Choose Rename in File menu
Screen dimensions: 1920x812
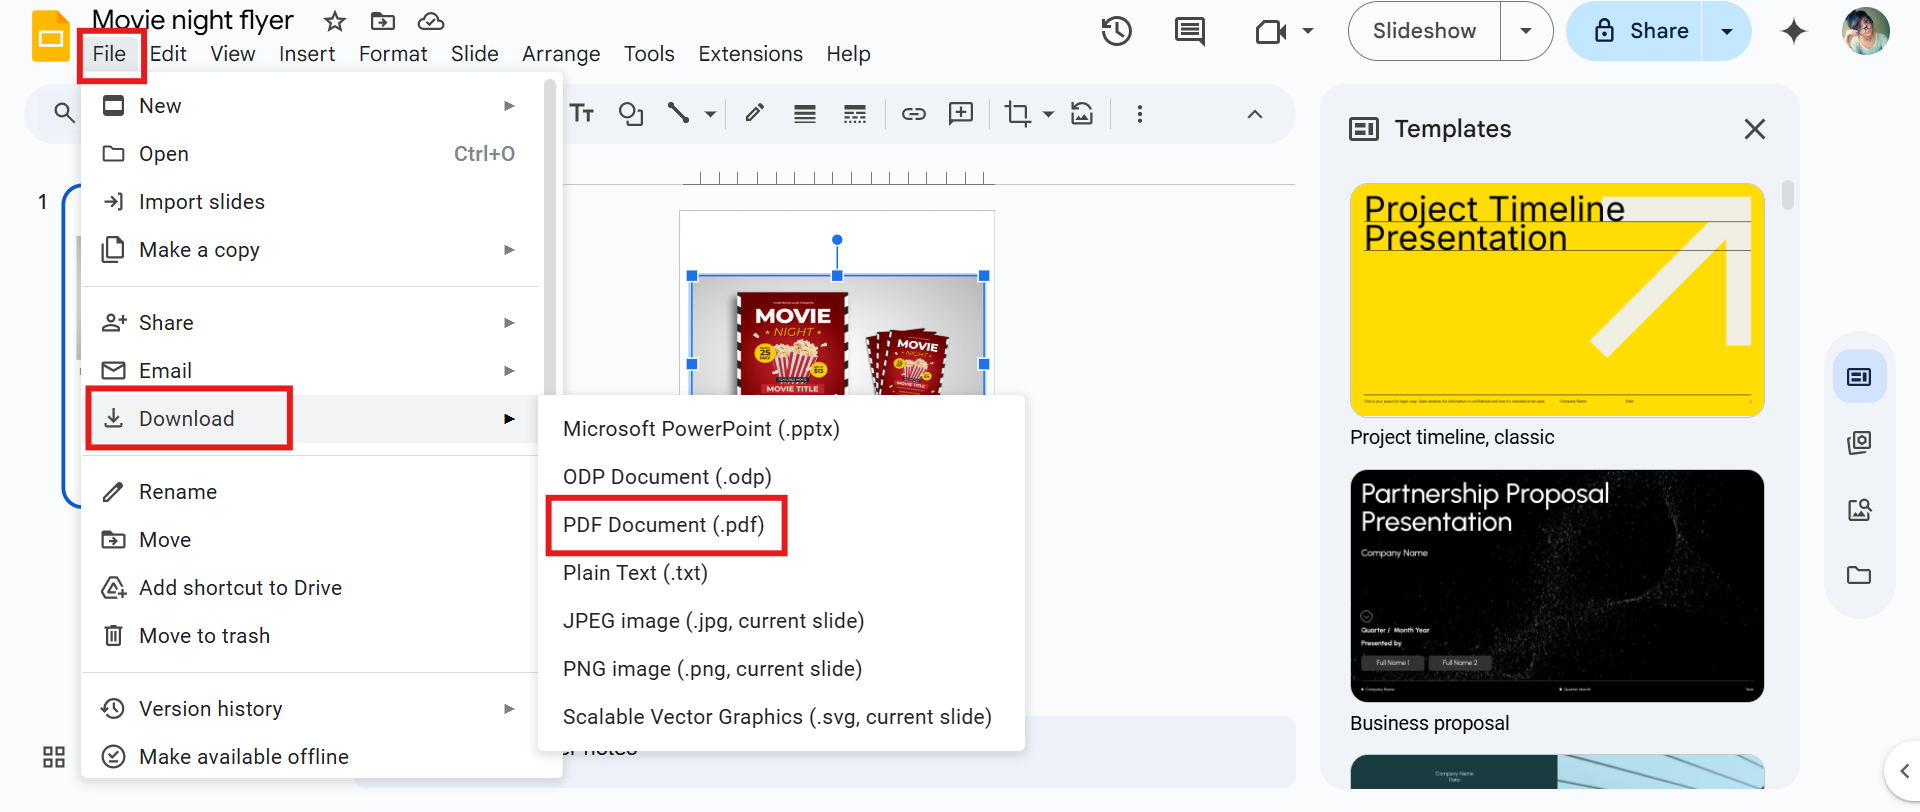pos(310,492)
